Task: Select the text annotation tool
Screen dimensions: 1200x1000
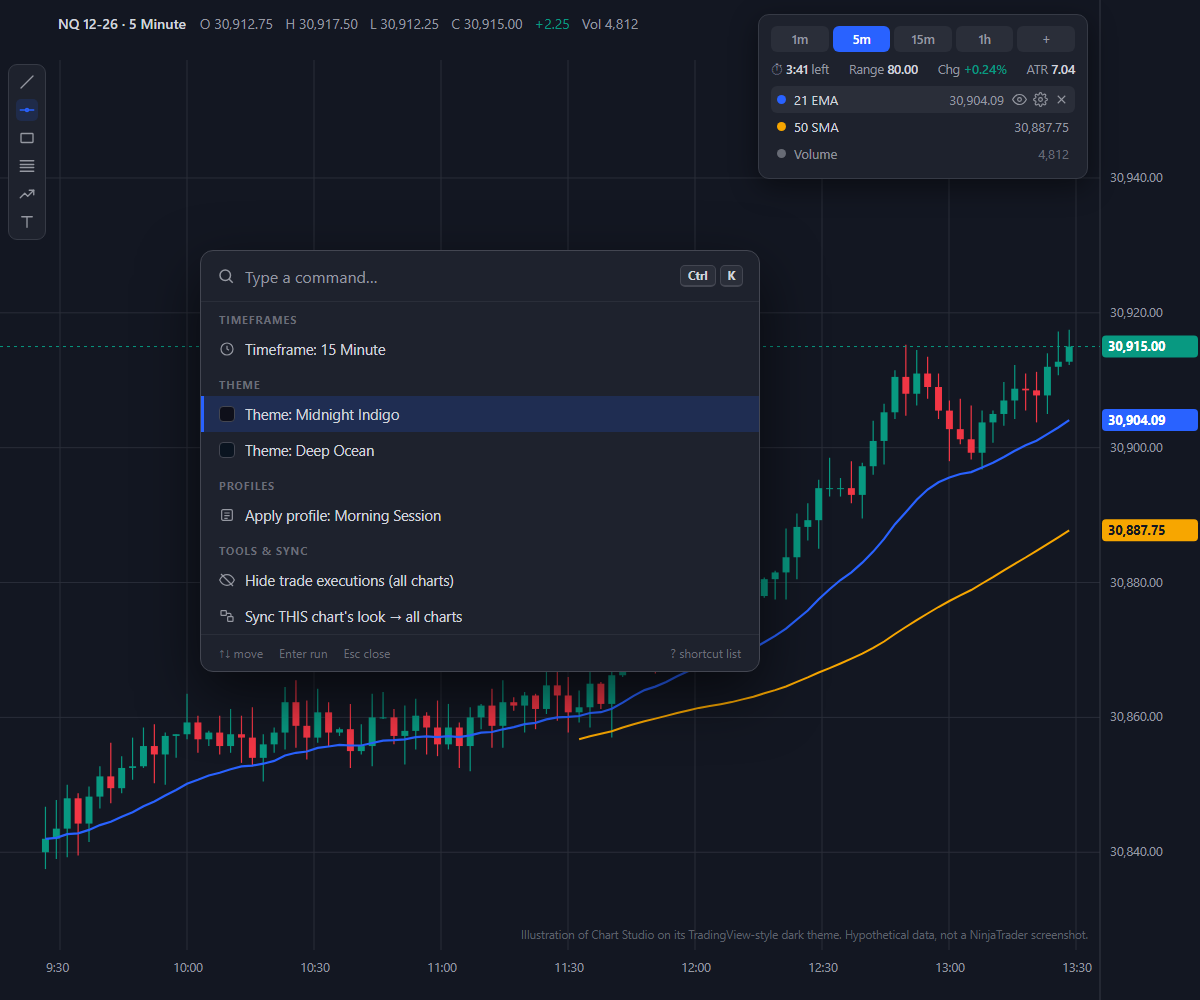Action: [x=27, y=222]
